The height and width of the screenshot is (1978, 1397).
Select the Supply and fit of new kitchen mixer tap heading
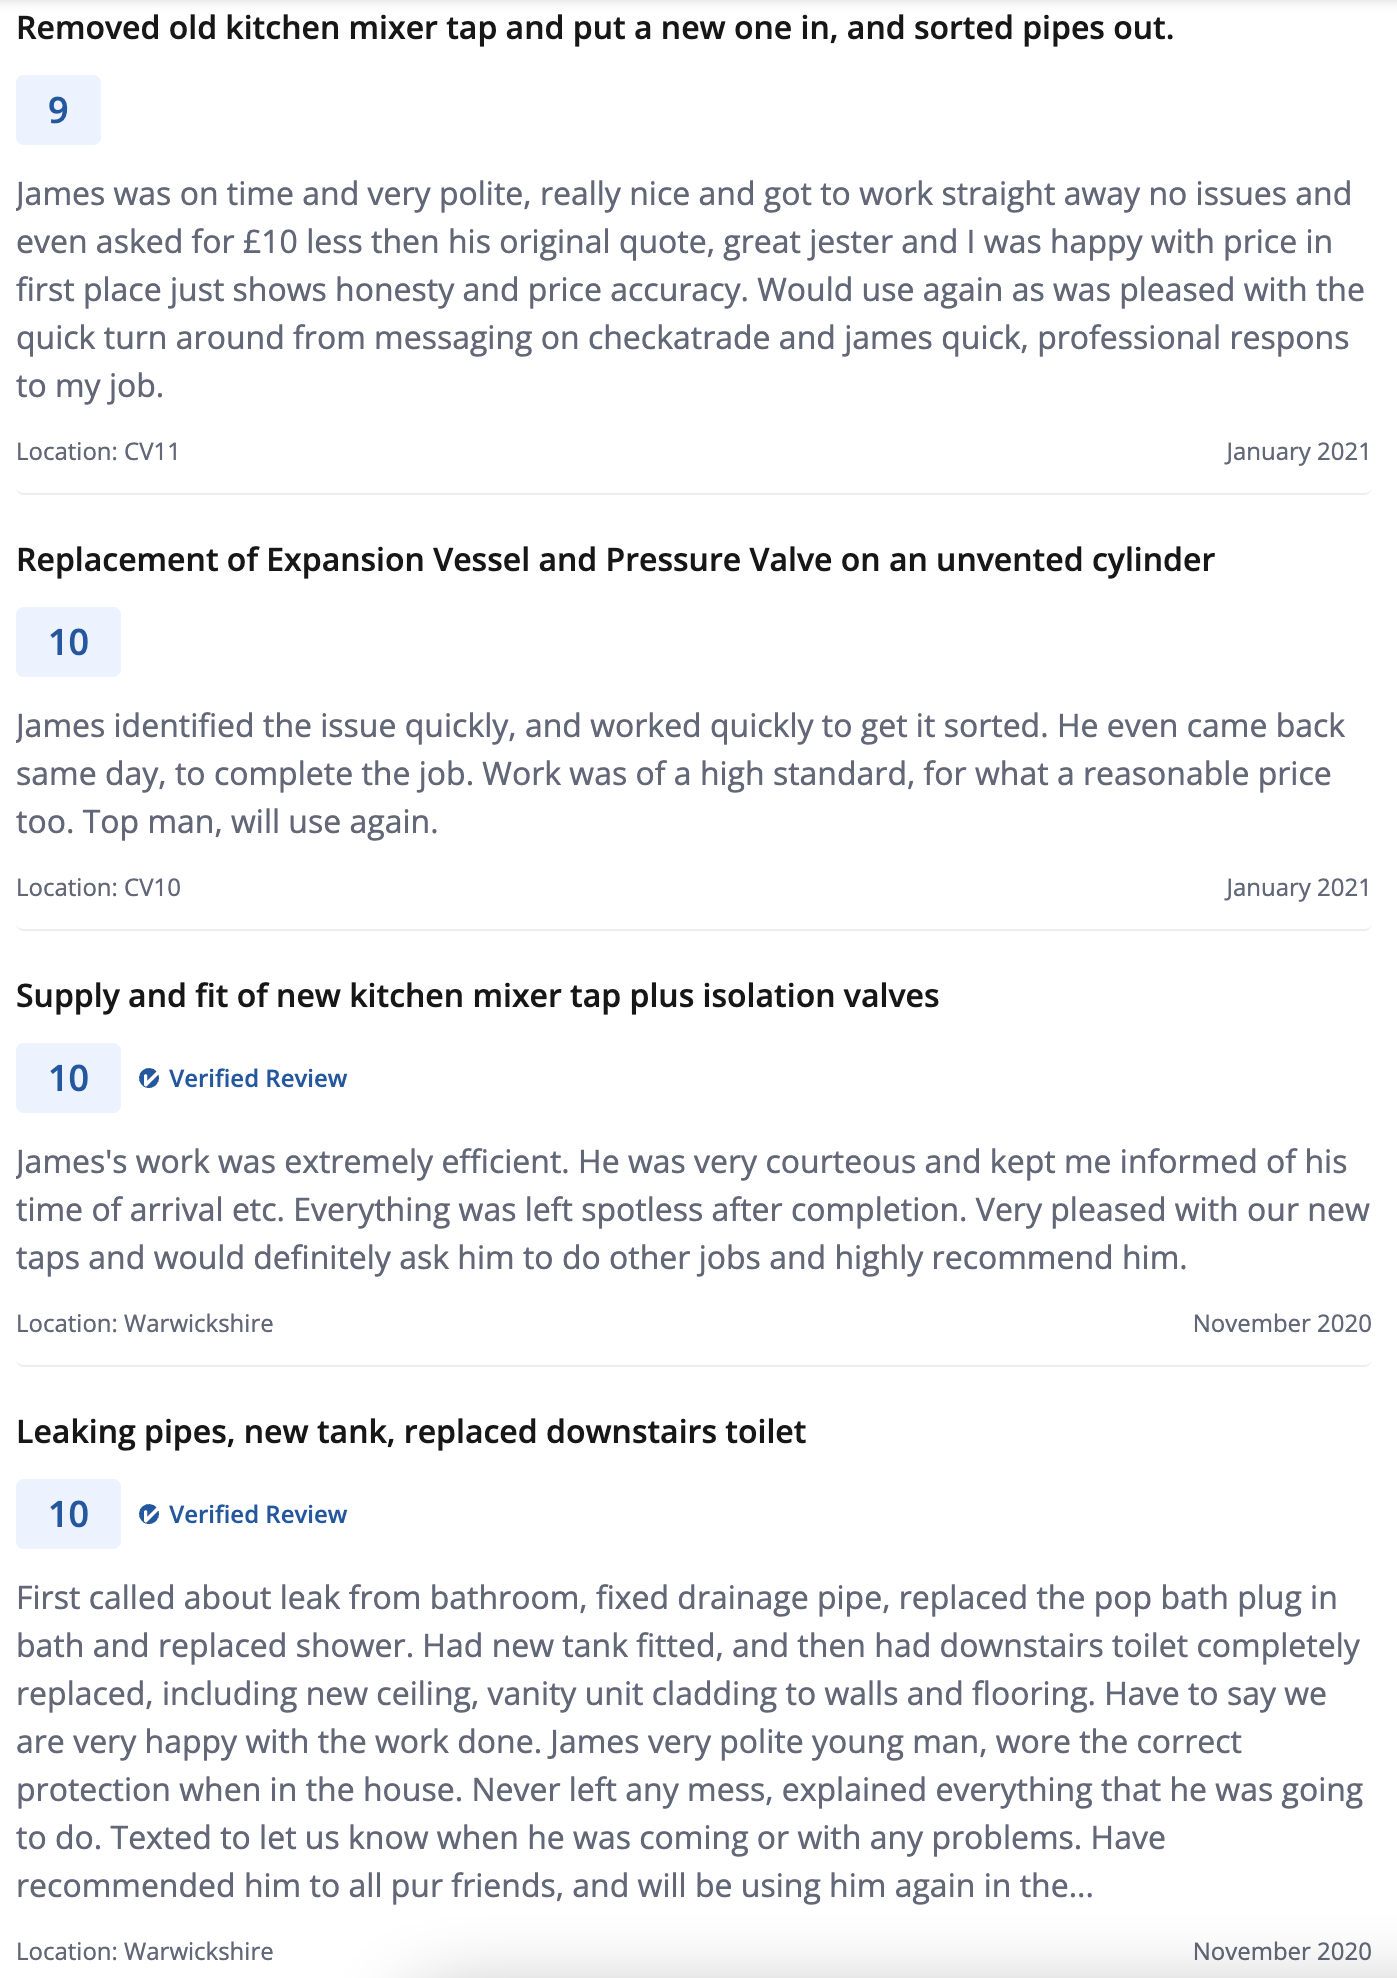[x=477, y=996]
